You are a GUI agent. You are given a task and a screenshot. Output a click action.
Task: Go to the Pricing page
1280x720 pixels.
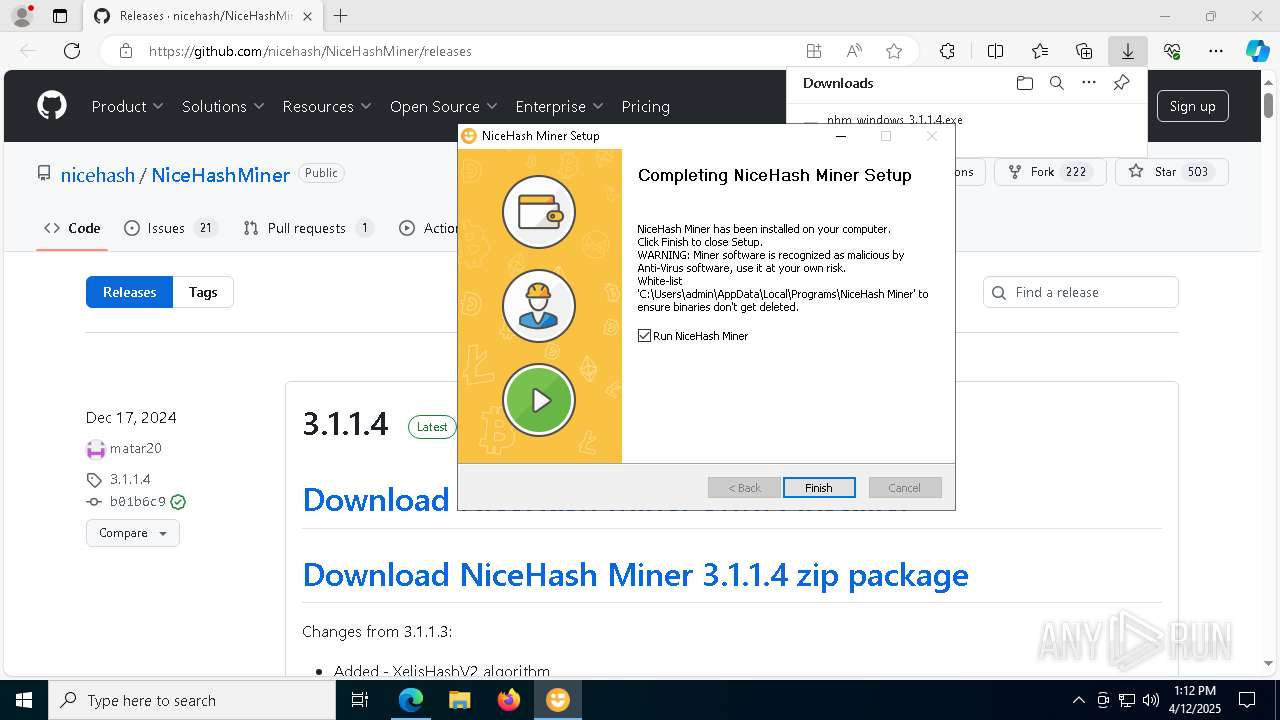646,106
